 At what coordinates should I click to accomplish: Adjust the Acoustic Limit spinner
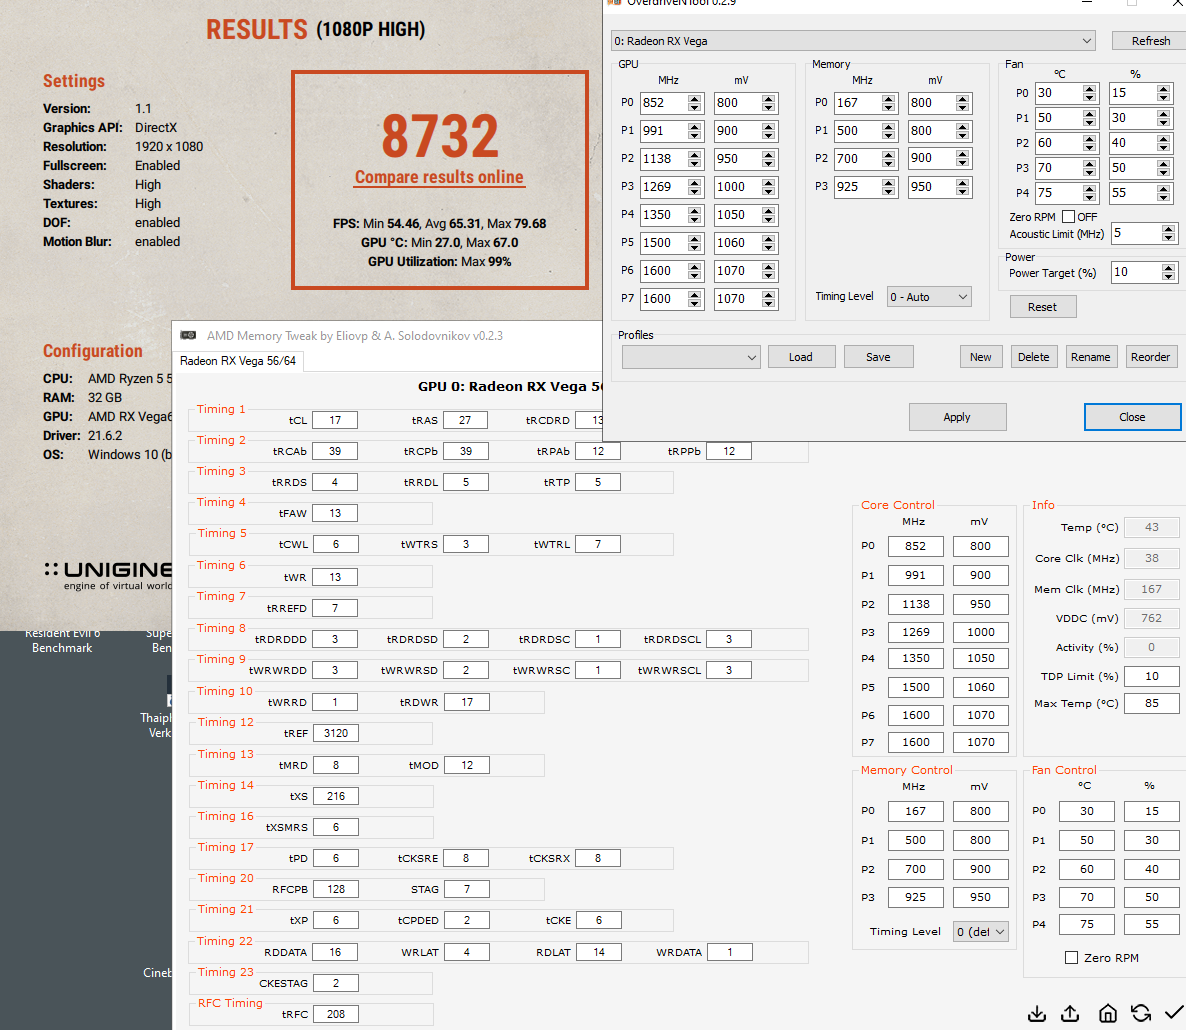pos(1169,233)
